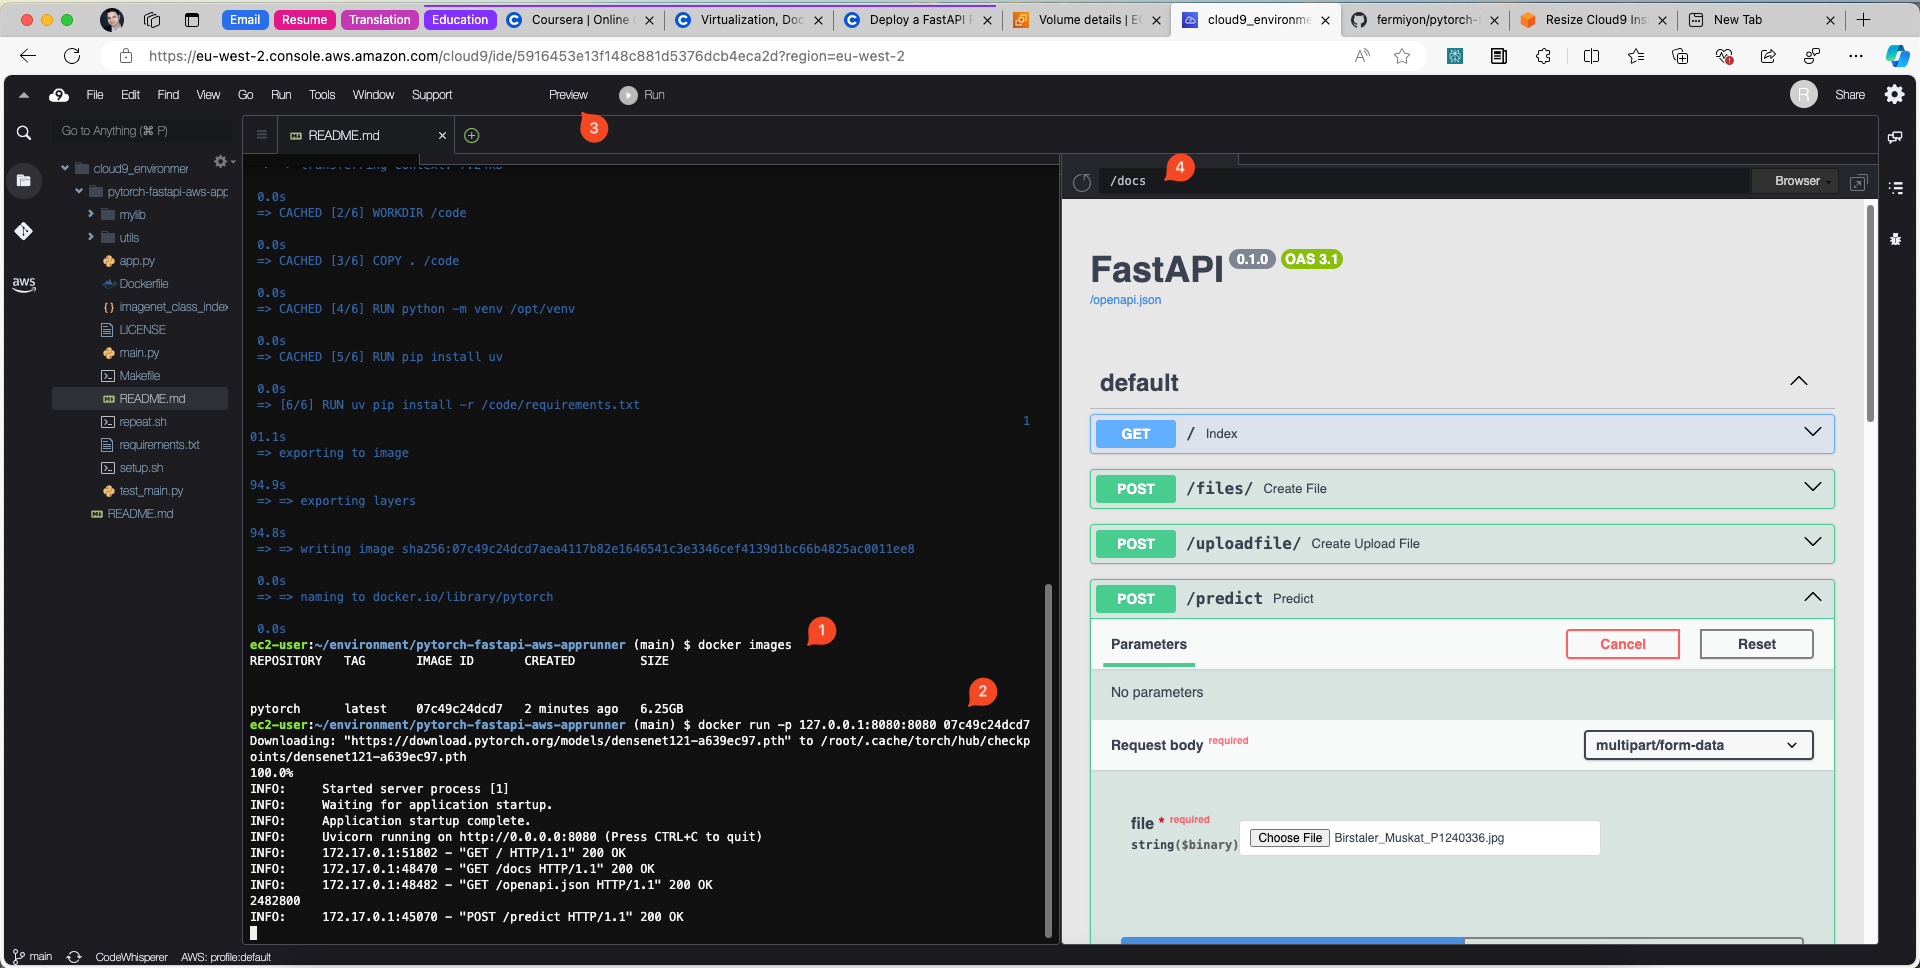Image resolution: width=1920 pixels, height=968 pixels.
Task: Open the Support menu
Action: 432,95
